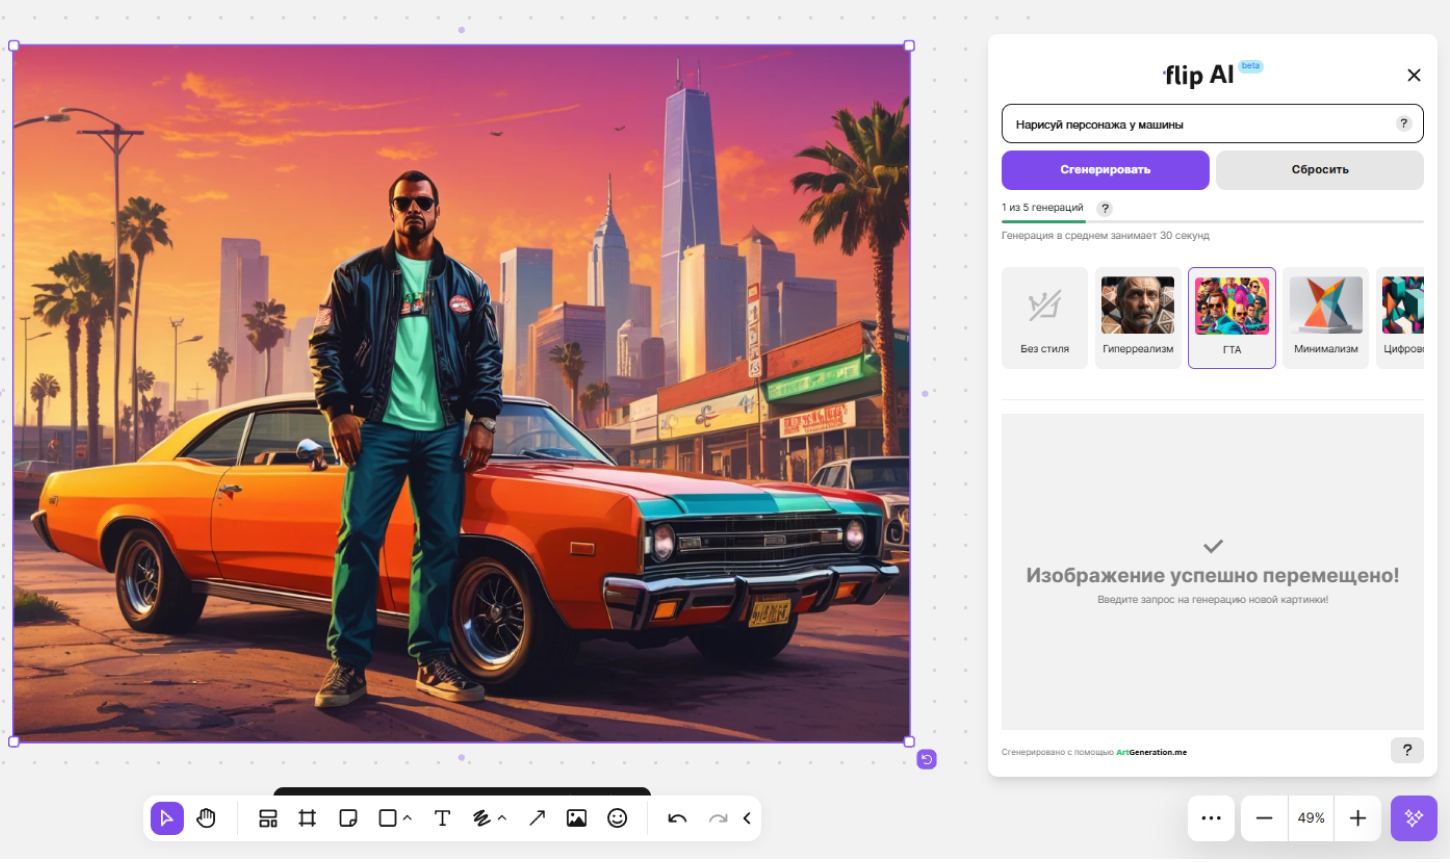Insert an image from the toolbar
Viewport: 1450px width, 862px height.
pyautogui.click(x=577, y=818)
